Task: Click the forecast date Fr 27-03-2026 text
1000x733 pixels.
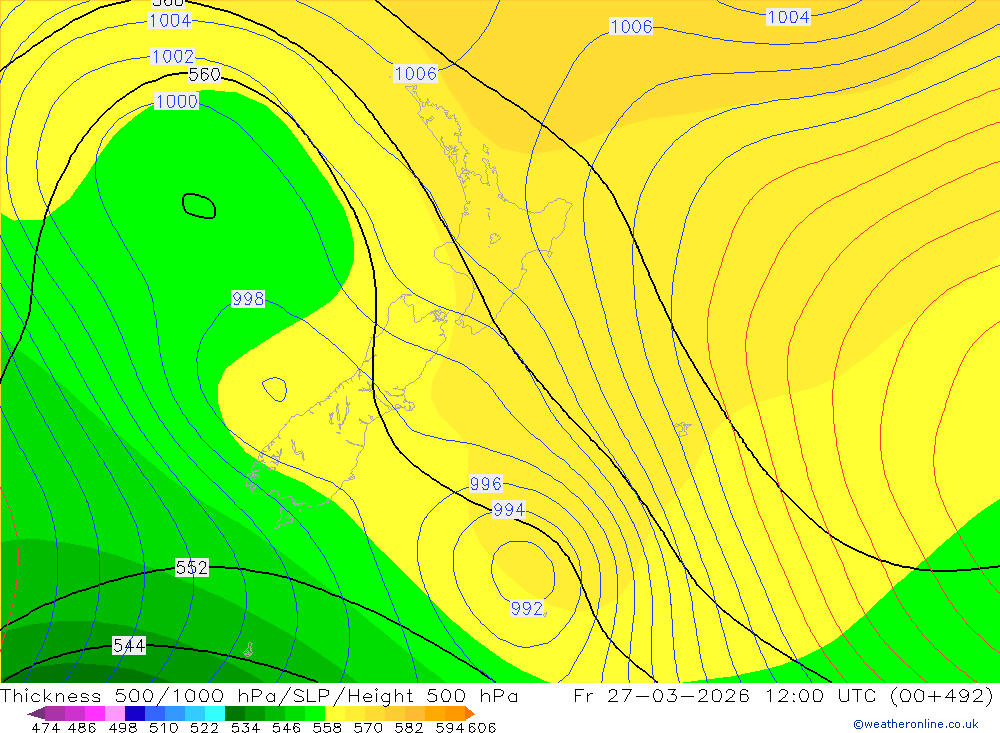Action: tap(661, 695)
